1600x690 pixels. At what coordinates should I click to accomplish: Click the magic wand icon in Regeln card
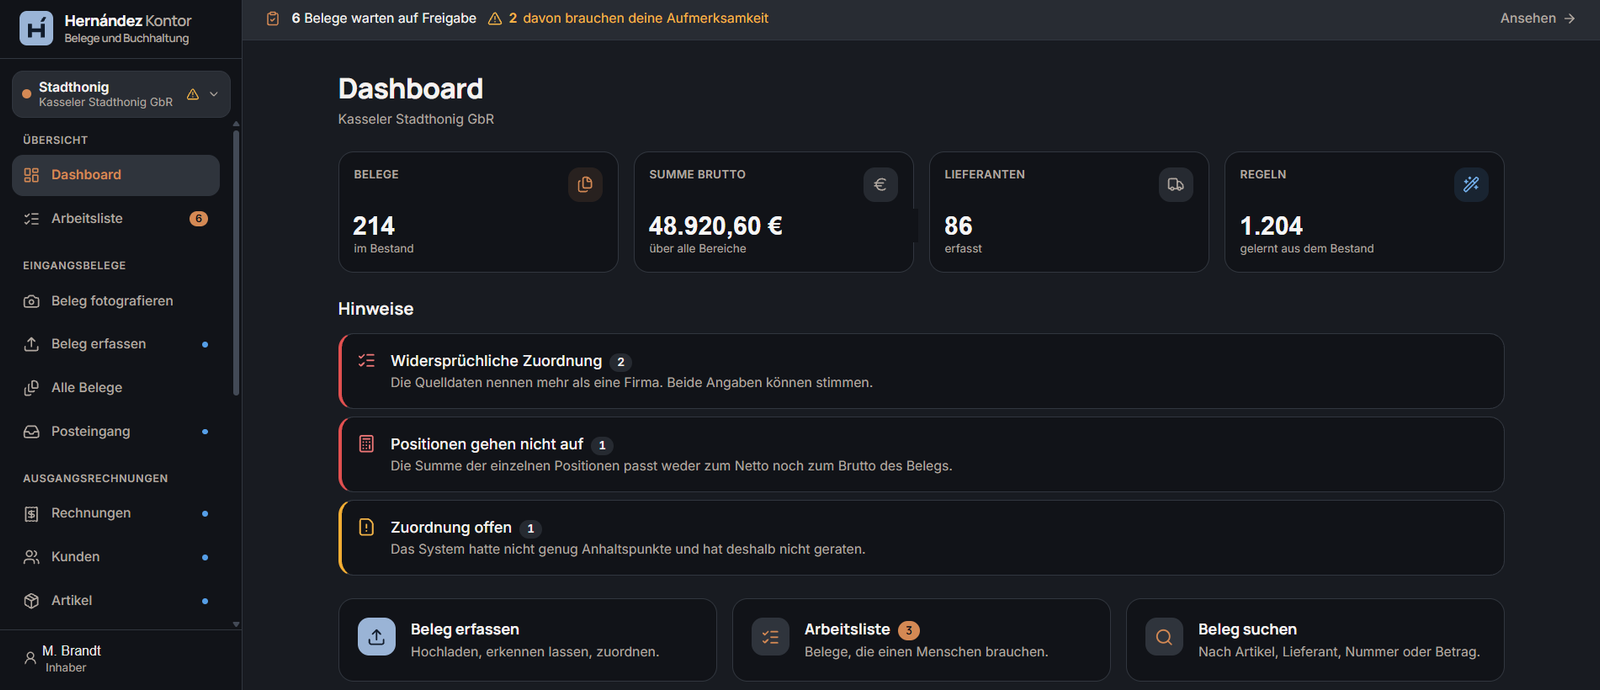1471,184
